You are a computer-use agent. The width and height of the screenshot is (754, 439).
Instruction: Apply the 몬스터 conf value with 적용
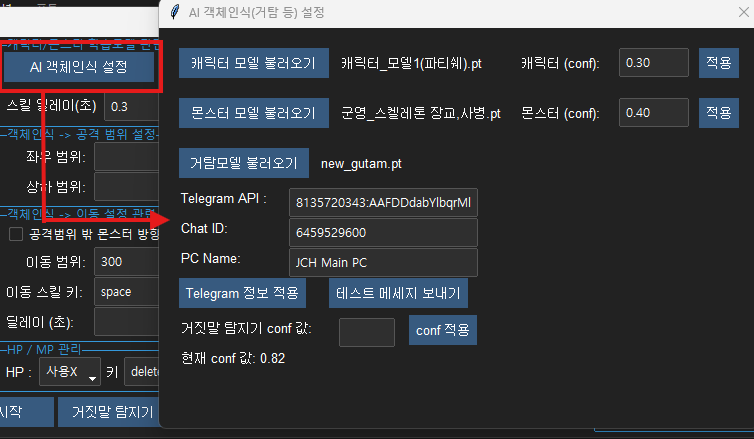(719, 113)
